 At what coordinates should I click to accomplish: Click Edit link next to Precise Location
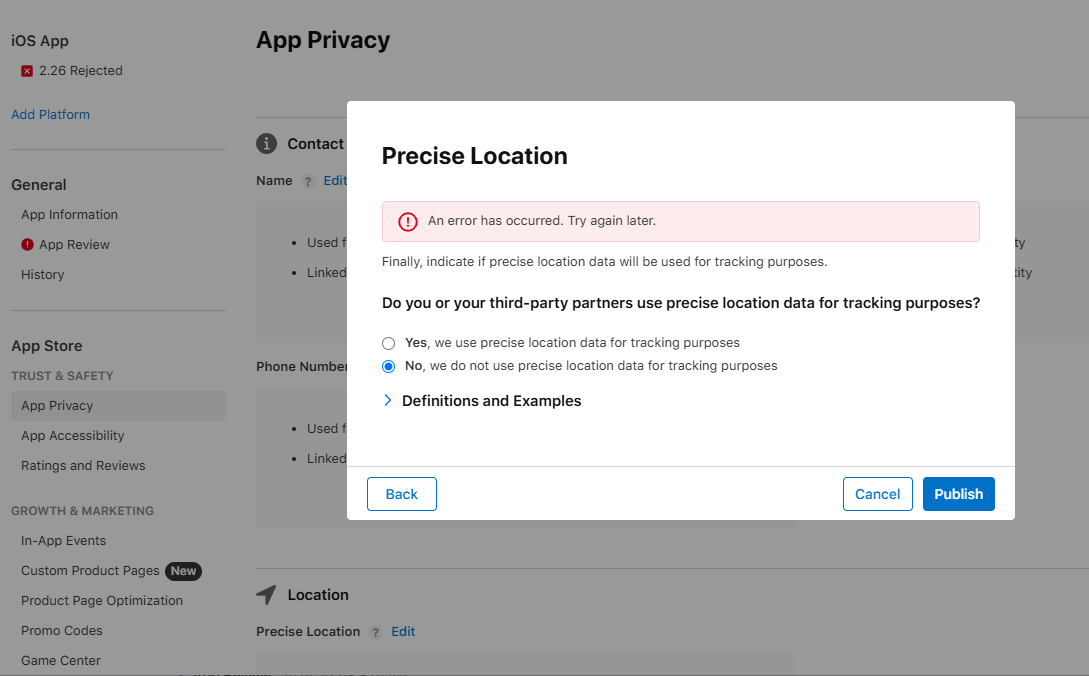(x=403, y=632)
